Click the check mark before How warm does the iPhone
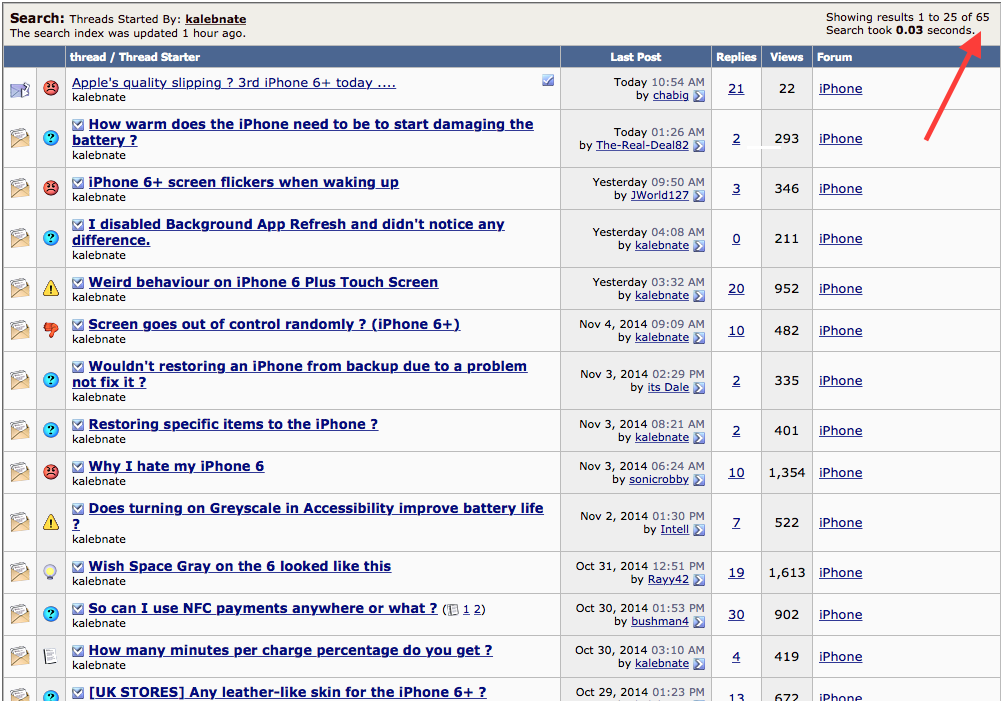This screenshot has width=1001, height=701. click(x=78, y=124)
